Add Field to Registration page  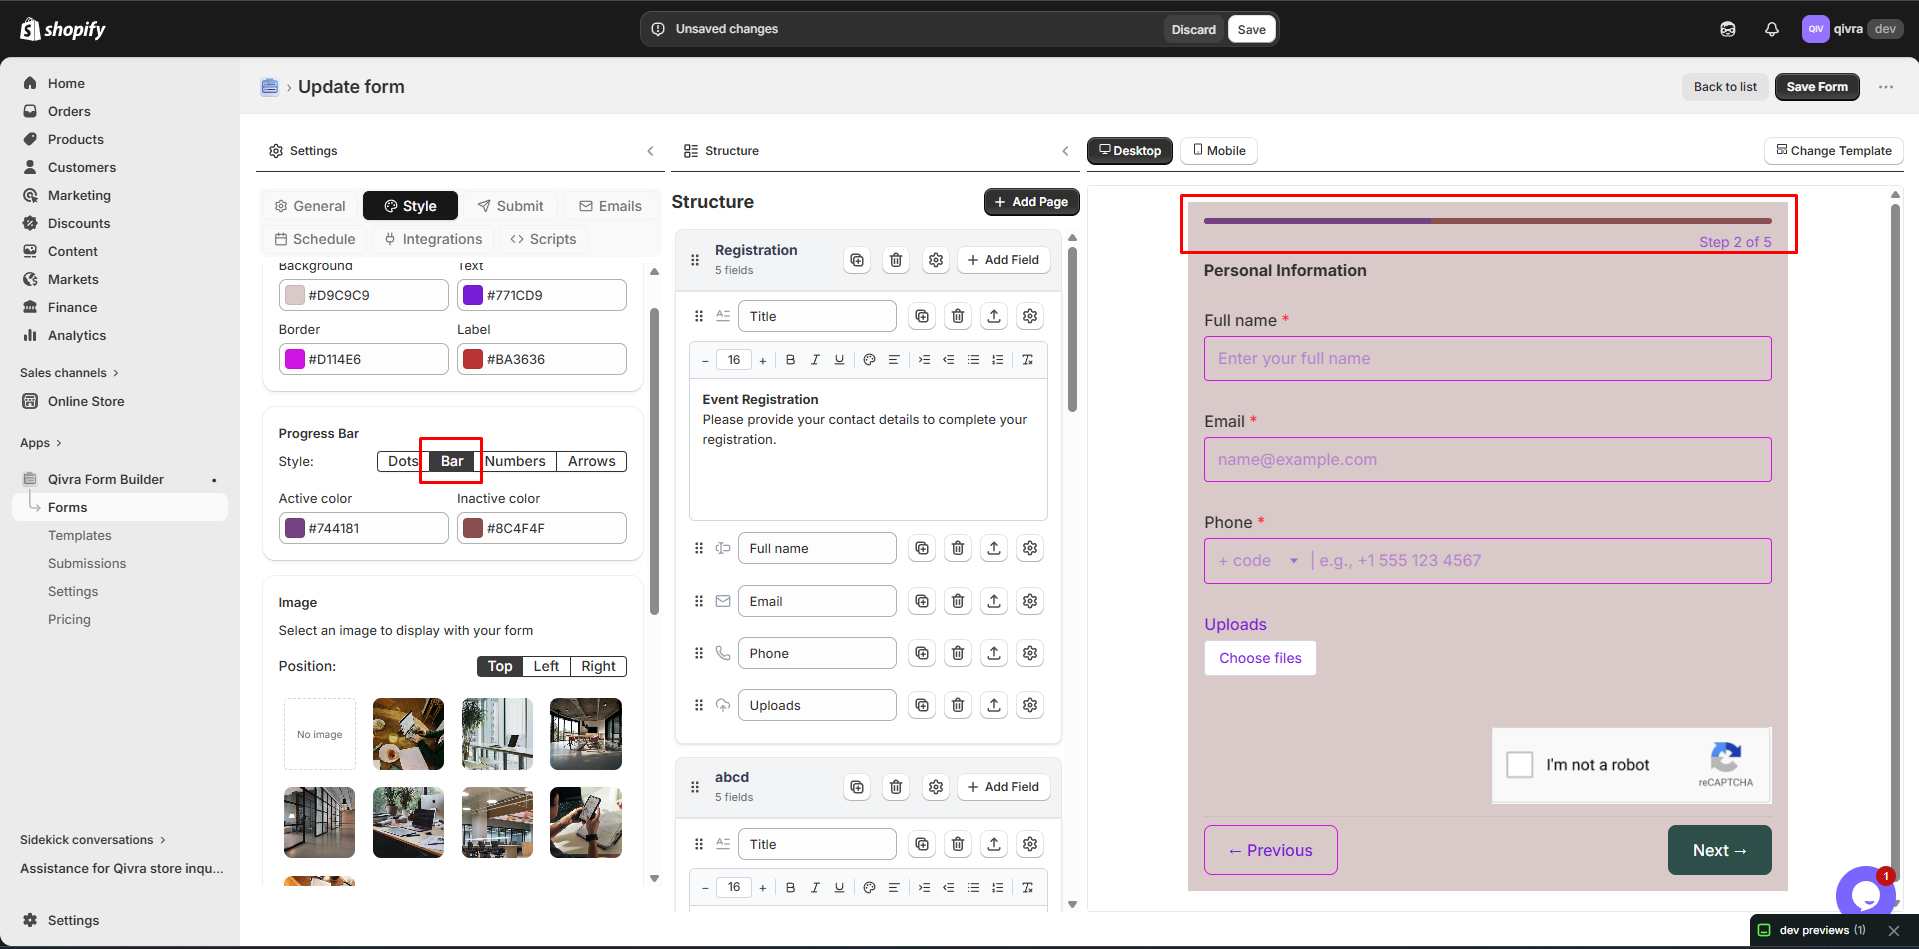1003,260
